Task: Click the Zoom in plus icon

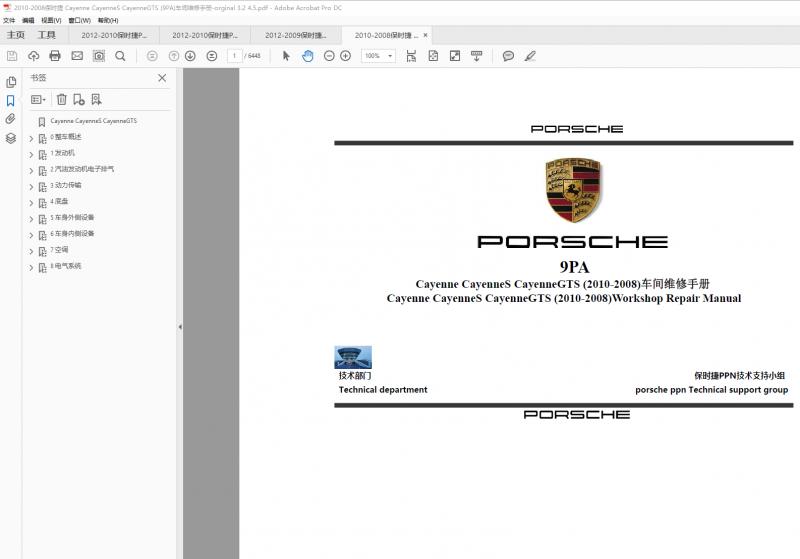Action: [345, 56]
